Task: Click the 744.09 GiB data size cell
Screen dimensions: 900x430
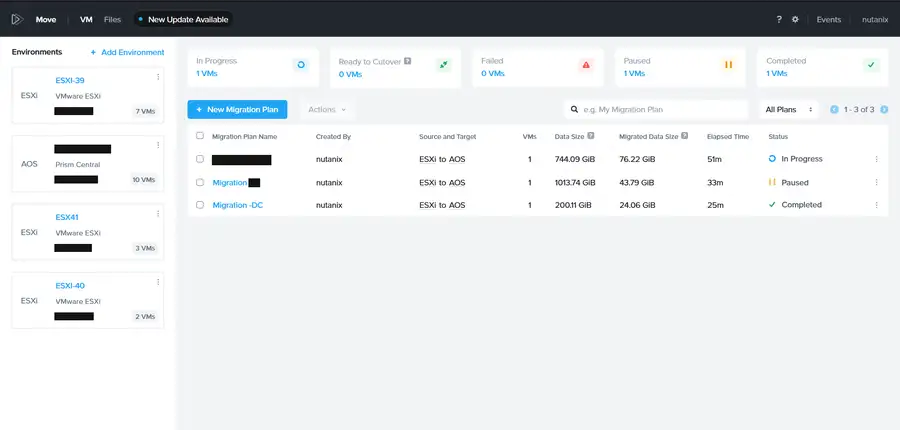Action: tap(575, 159)
